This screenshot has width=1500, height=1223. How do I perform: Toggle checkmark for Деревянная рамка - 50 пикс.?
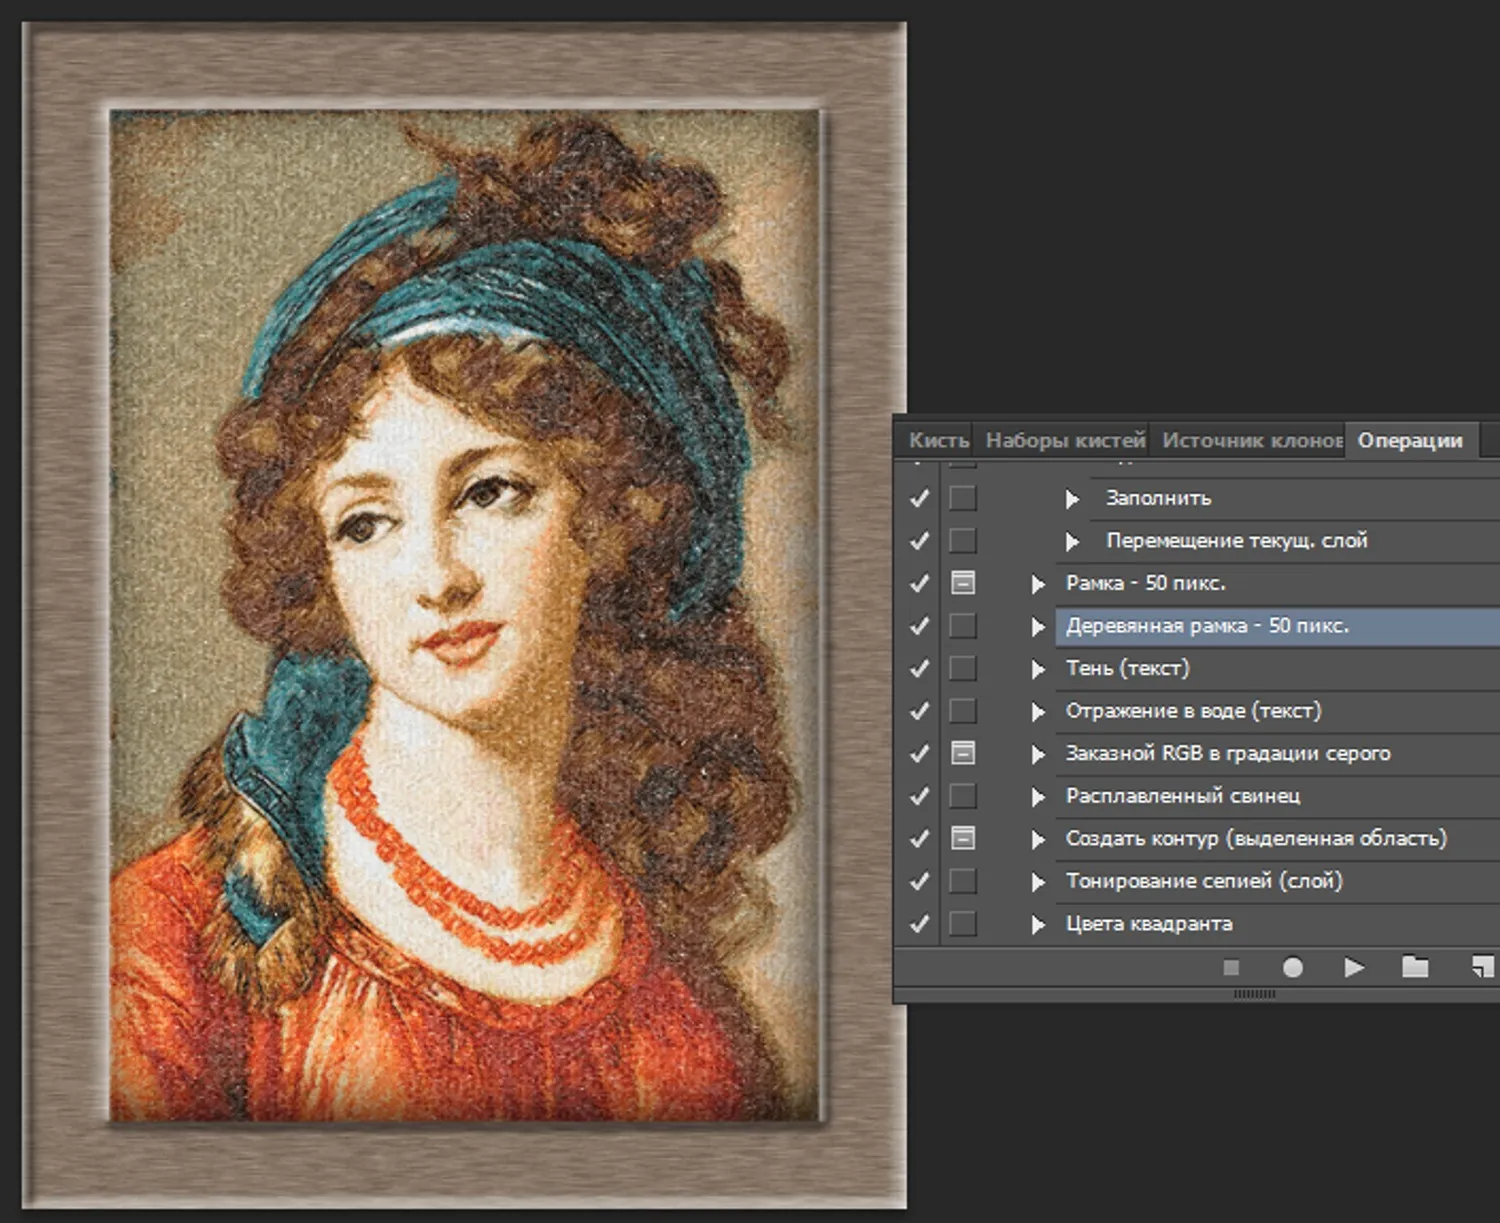[x=920, y=626]
